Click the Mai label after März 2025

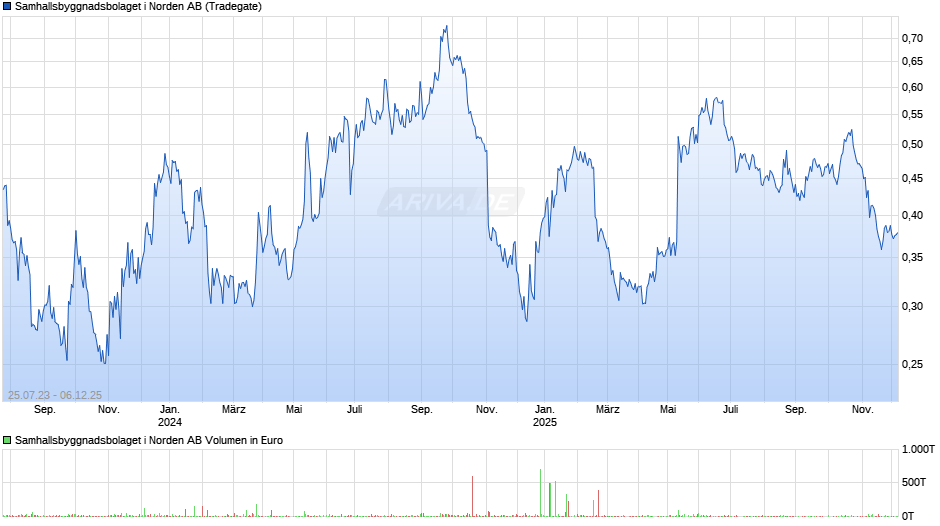[x=668, y=410]
